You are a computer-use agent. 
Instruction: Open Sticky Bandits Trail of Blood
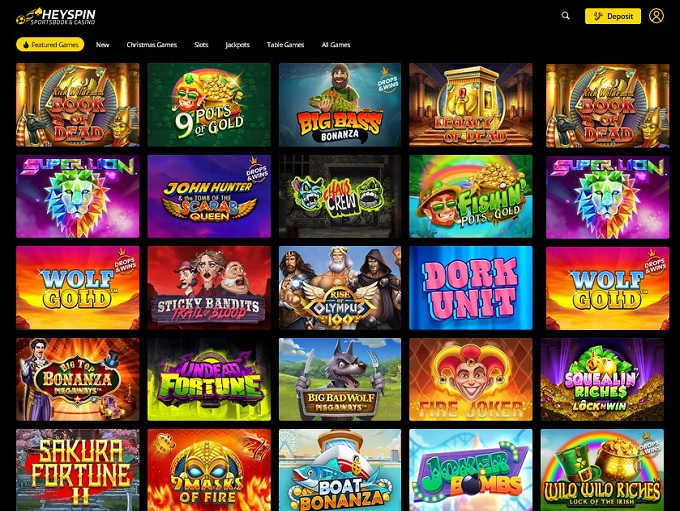click(209, 288)
